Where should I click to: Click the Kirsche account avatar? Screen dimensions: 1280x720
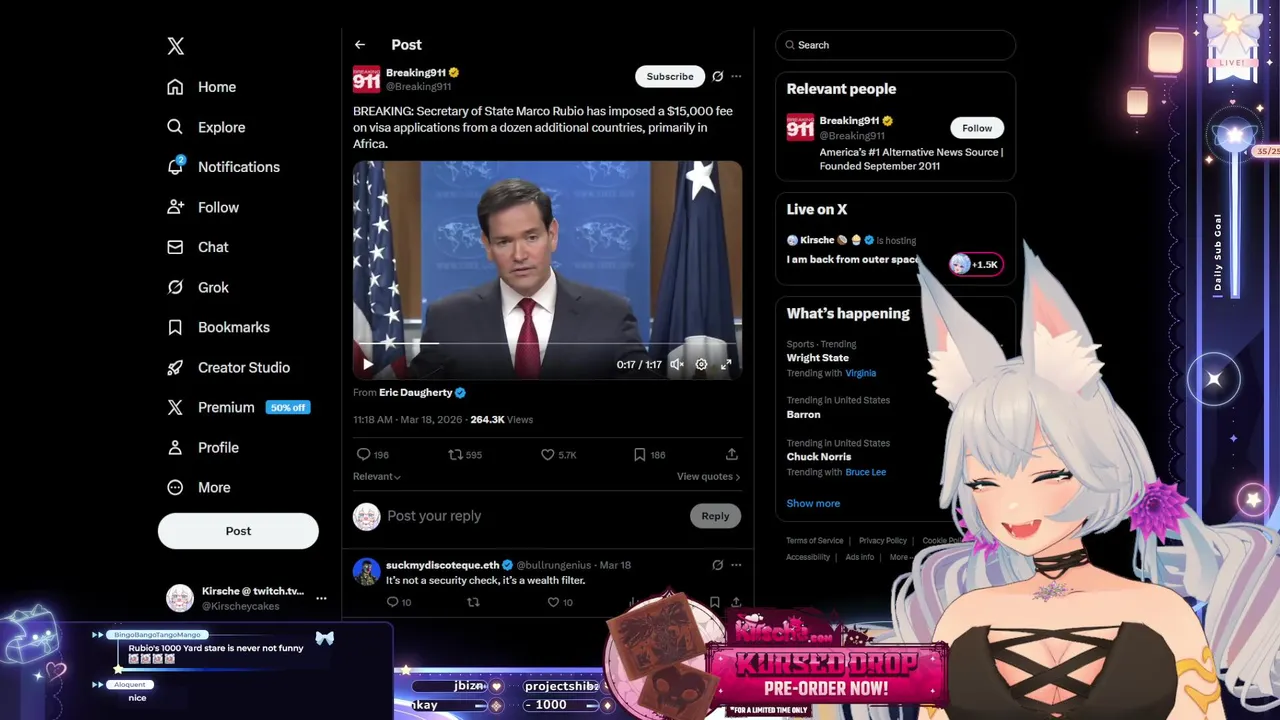coord(180,598)
